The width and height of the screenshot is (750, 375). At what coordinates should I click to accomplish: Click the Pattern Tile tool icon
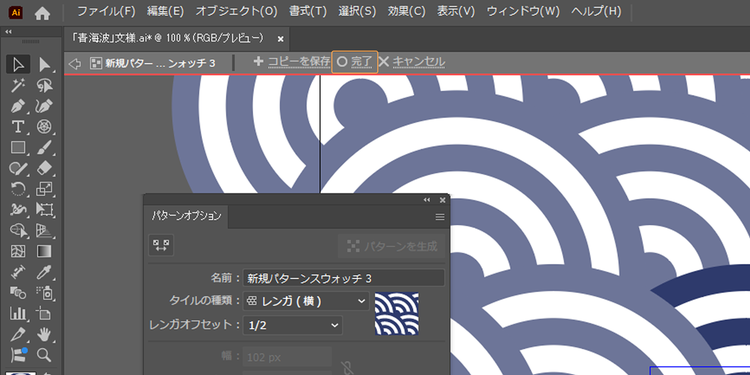[x=161, y=245]
